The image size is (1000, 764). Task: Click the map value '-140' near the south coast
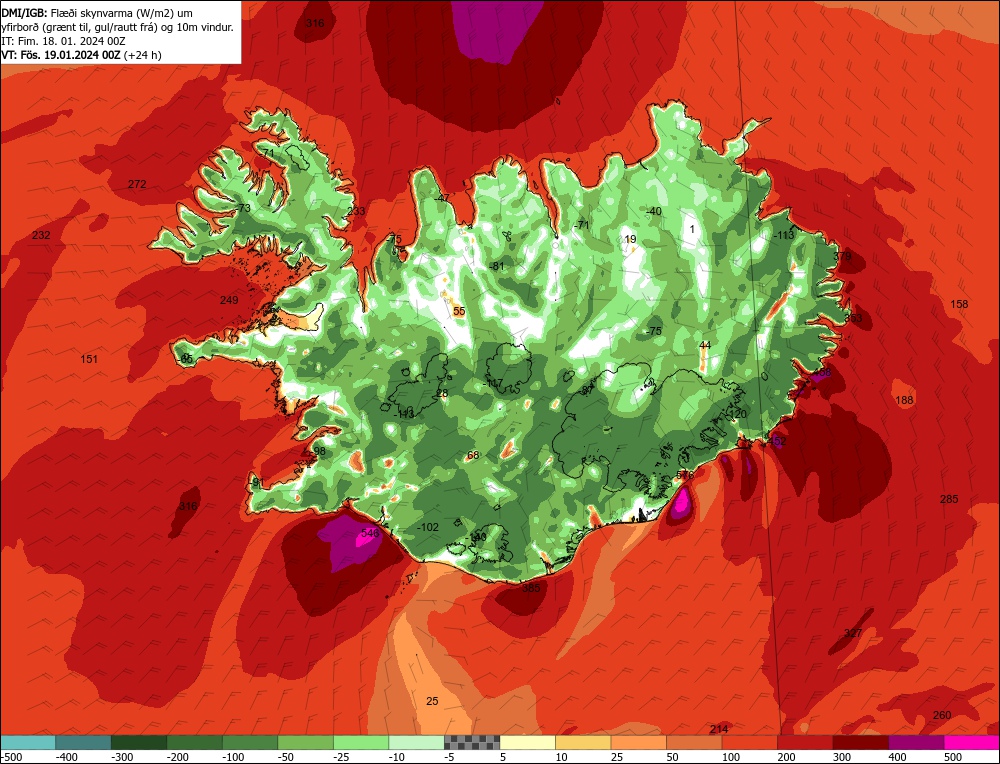click(x=476, y=538)
